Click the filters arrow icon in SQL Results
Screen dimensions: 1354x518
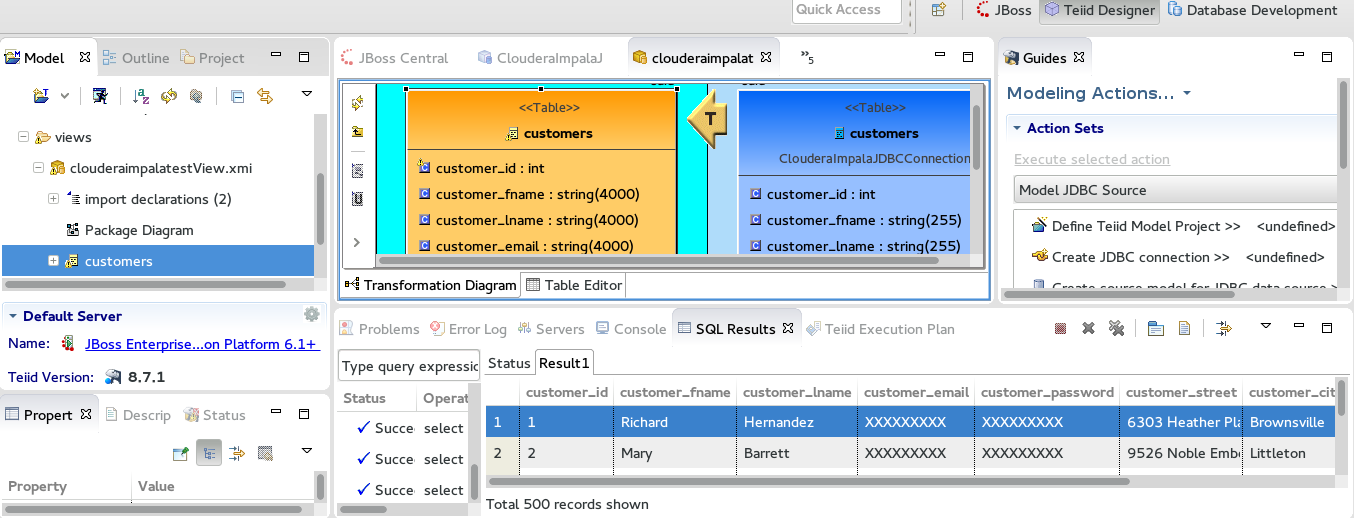click(x=1223, y=328)
